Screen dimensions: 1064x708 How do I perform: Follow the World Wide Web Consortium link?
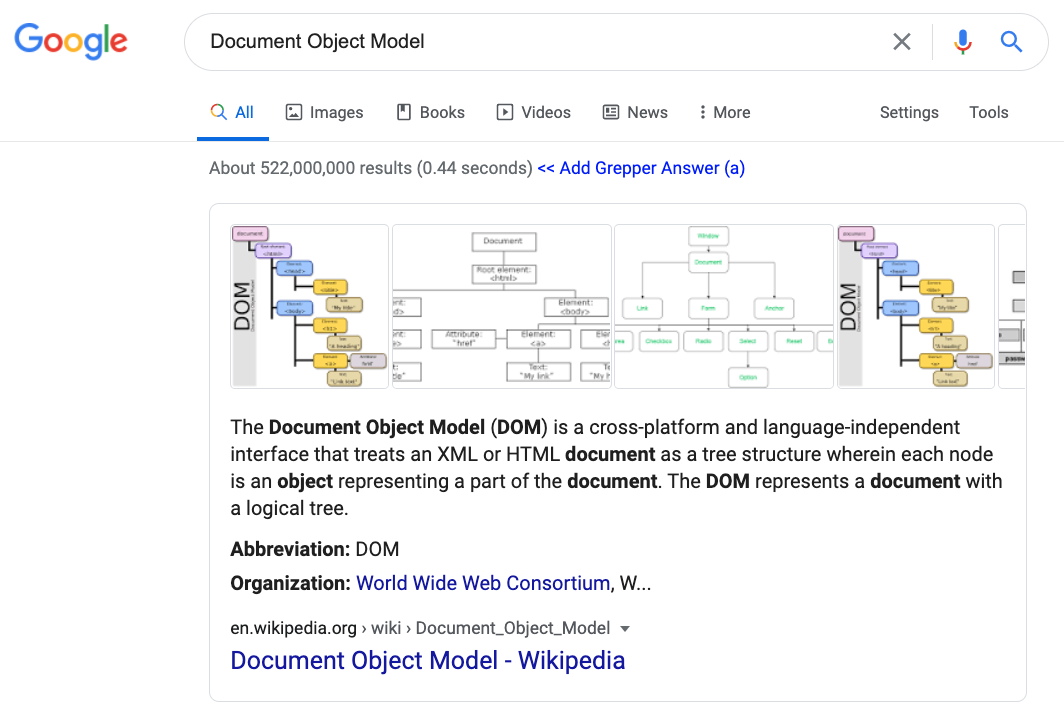(x=483, y=583)
